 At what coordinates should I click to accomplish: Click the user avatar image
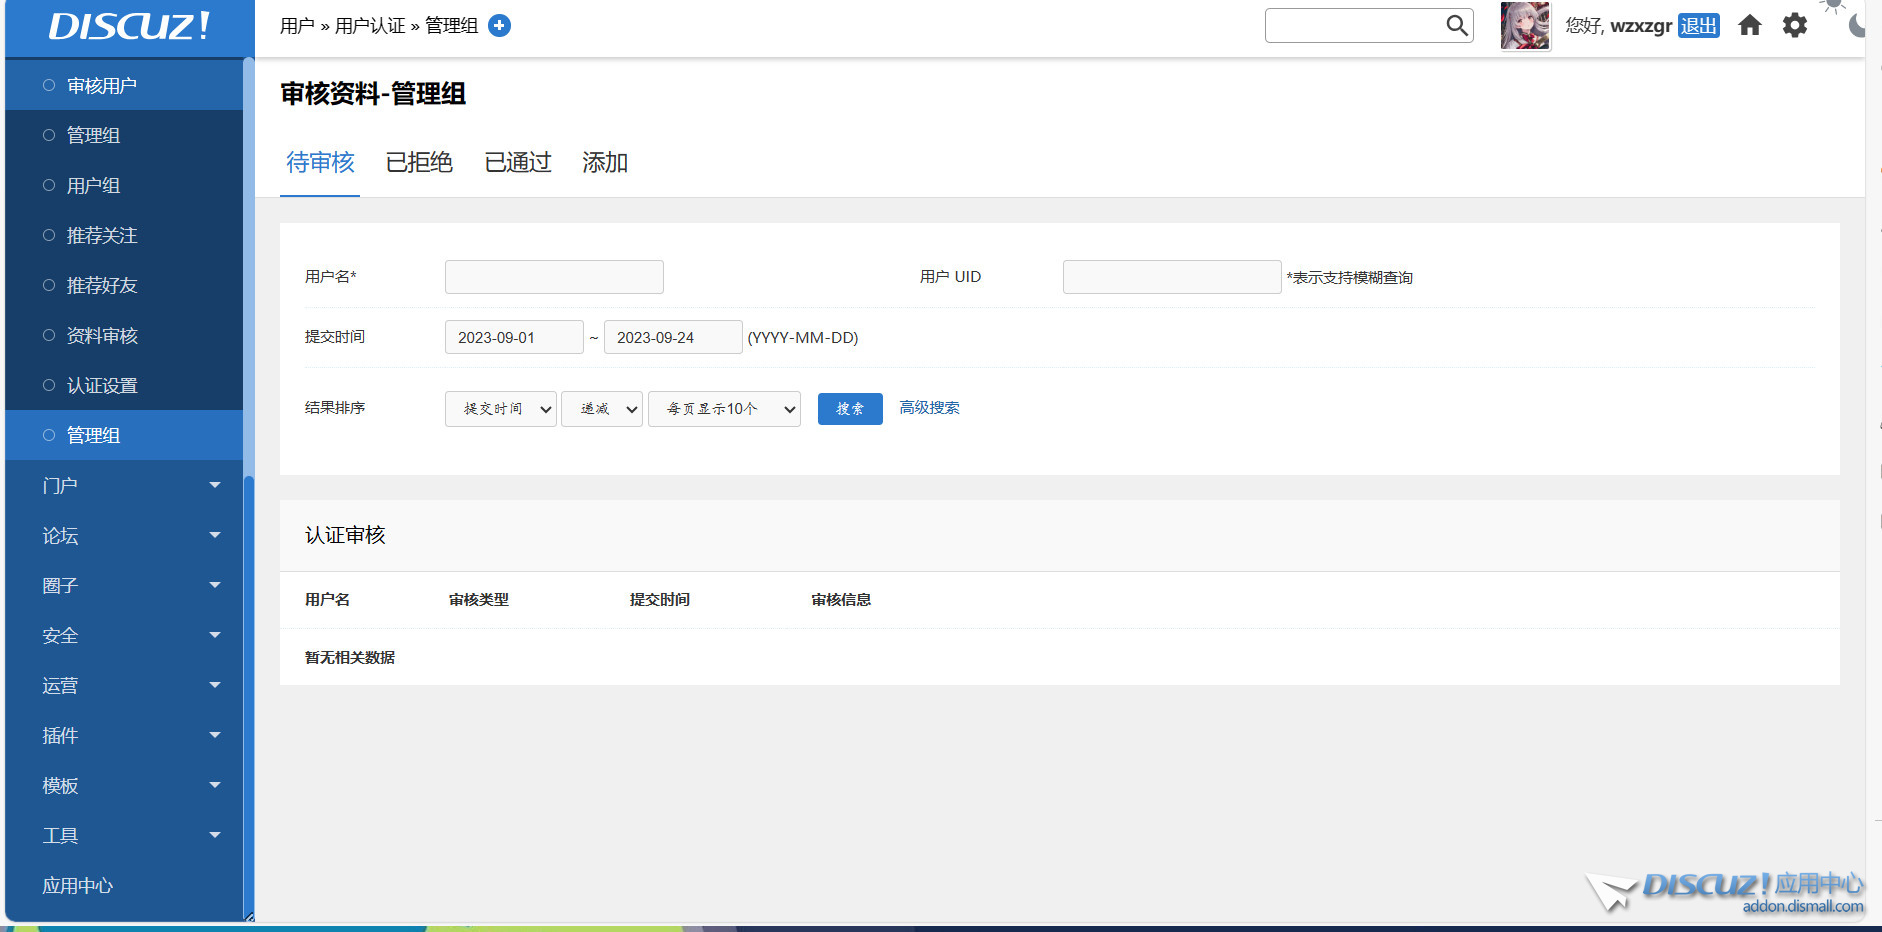coord(1524,25)
